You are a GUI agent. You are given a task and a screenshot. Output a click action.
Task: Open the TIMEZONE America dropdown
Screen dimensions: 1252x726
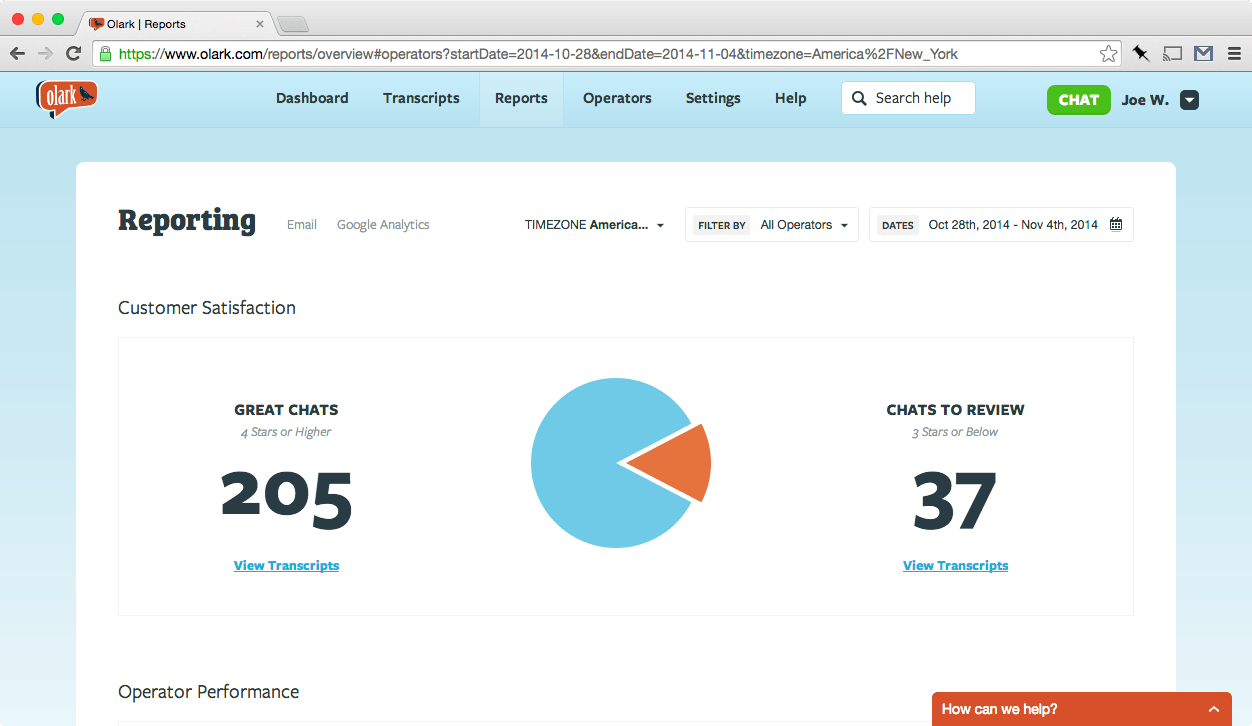(x=595, y=224)
